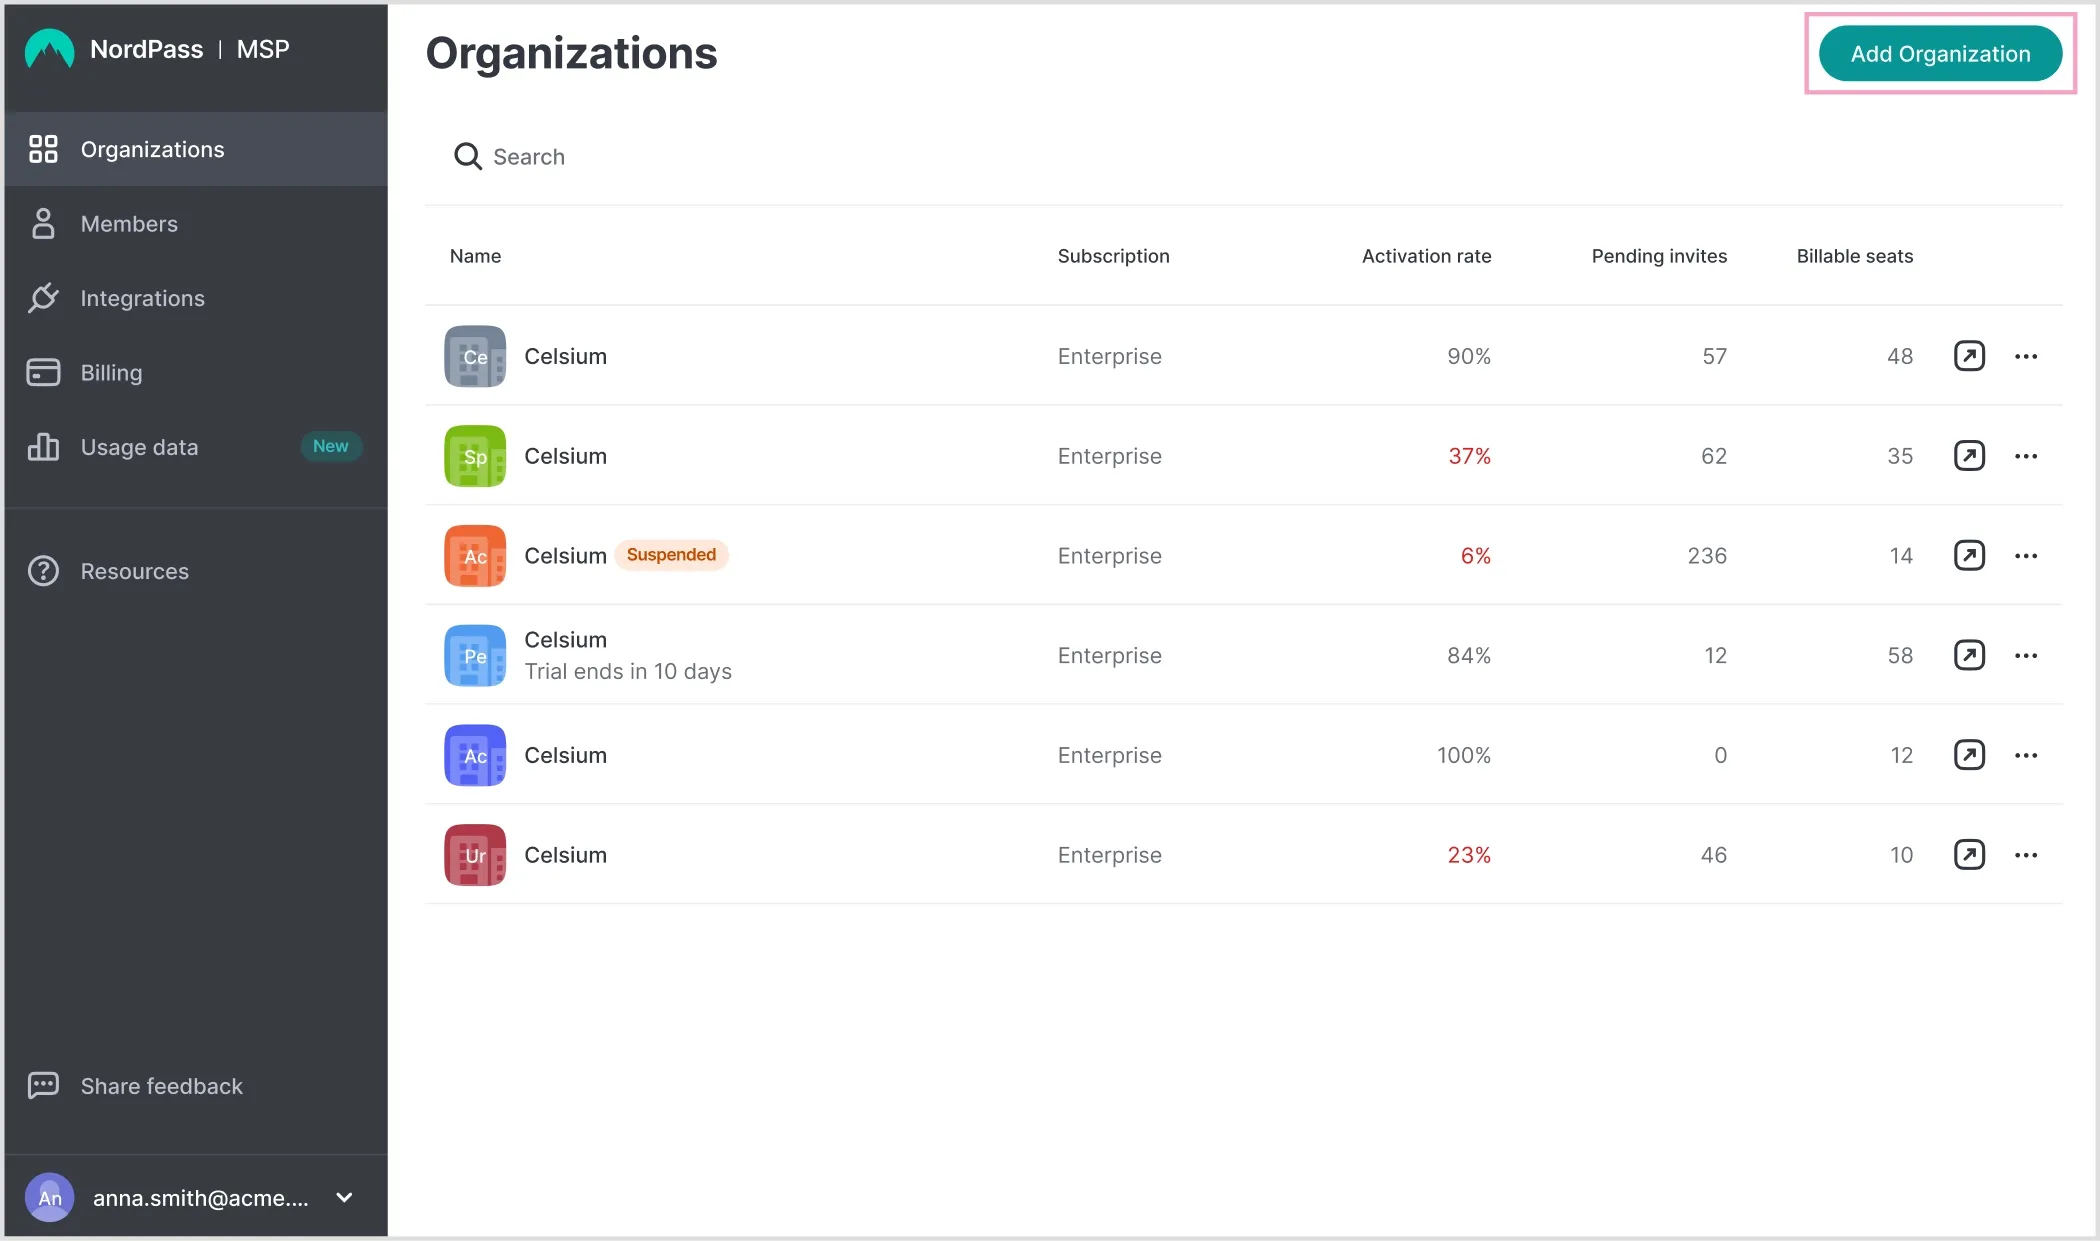Click the Resources question mark icon
Viewport: 2100px width, 1241px height.
pos(42,570)
